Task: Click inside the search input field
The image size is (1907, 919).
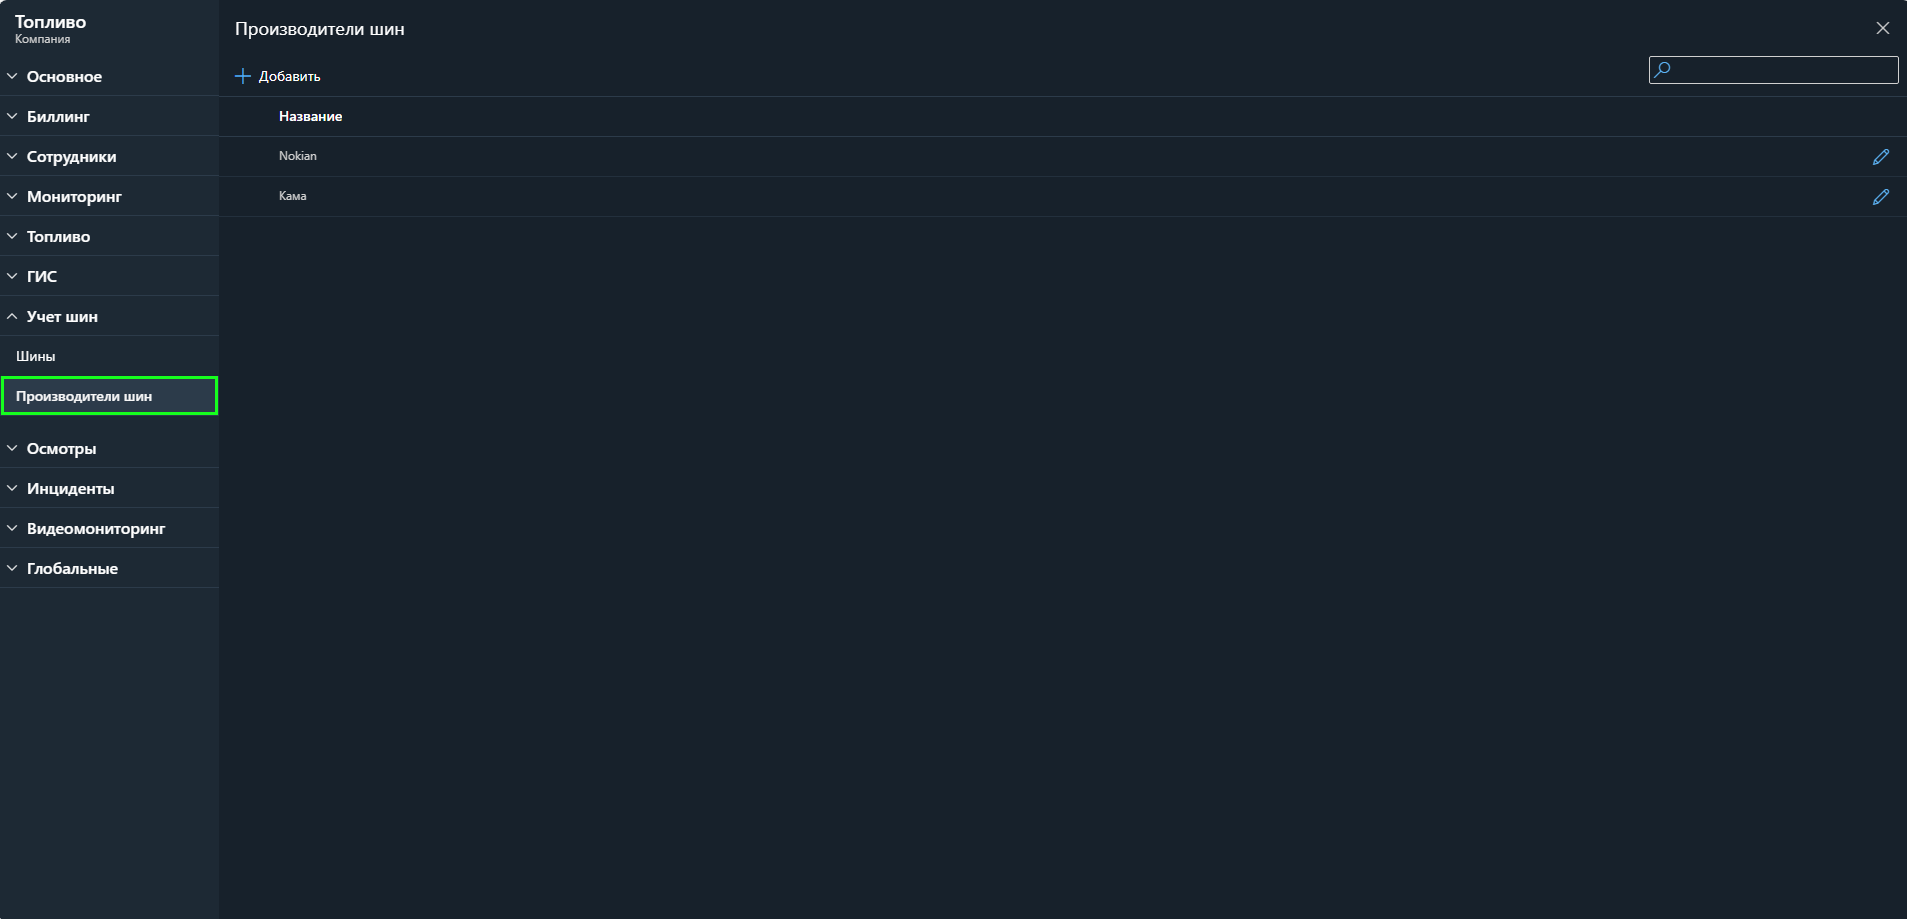Action: (1780, 69)
